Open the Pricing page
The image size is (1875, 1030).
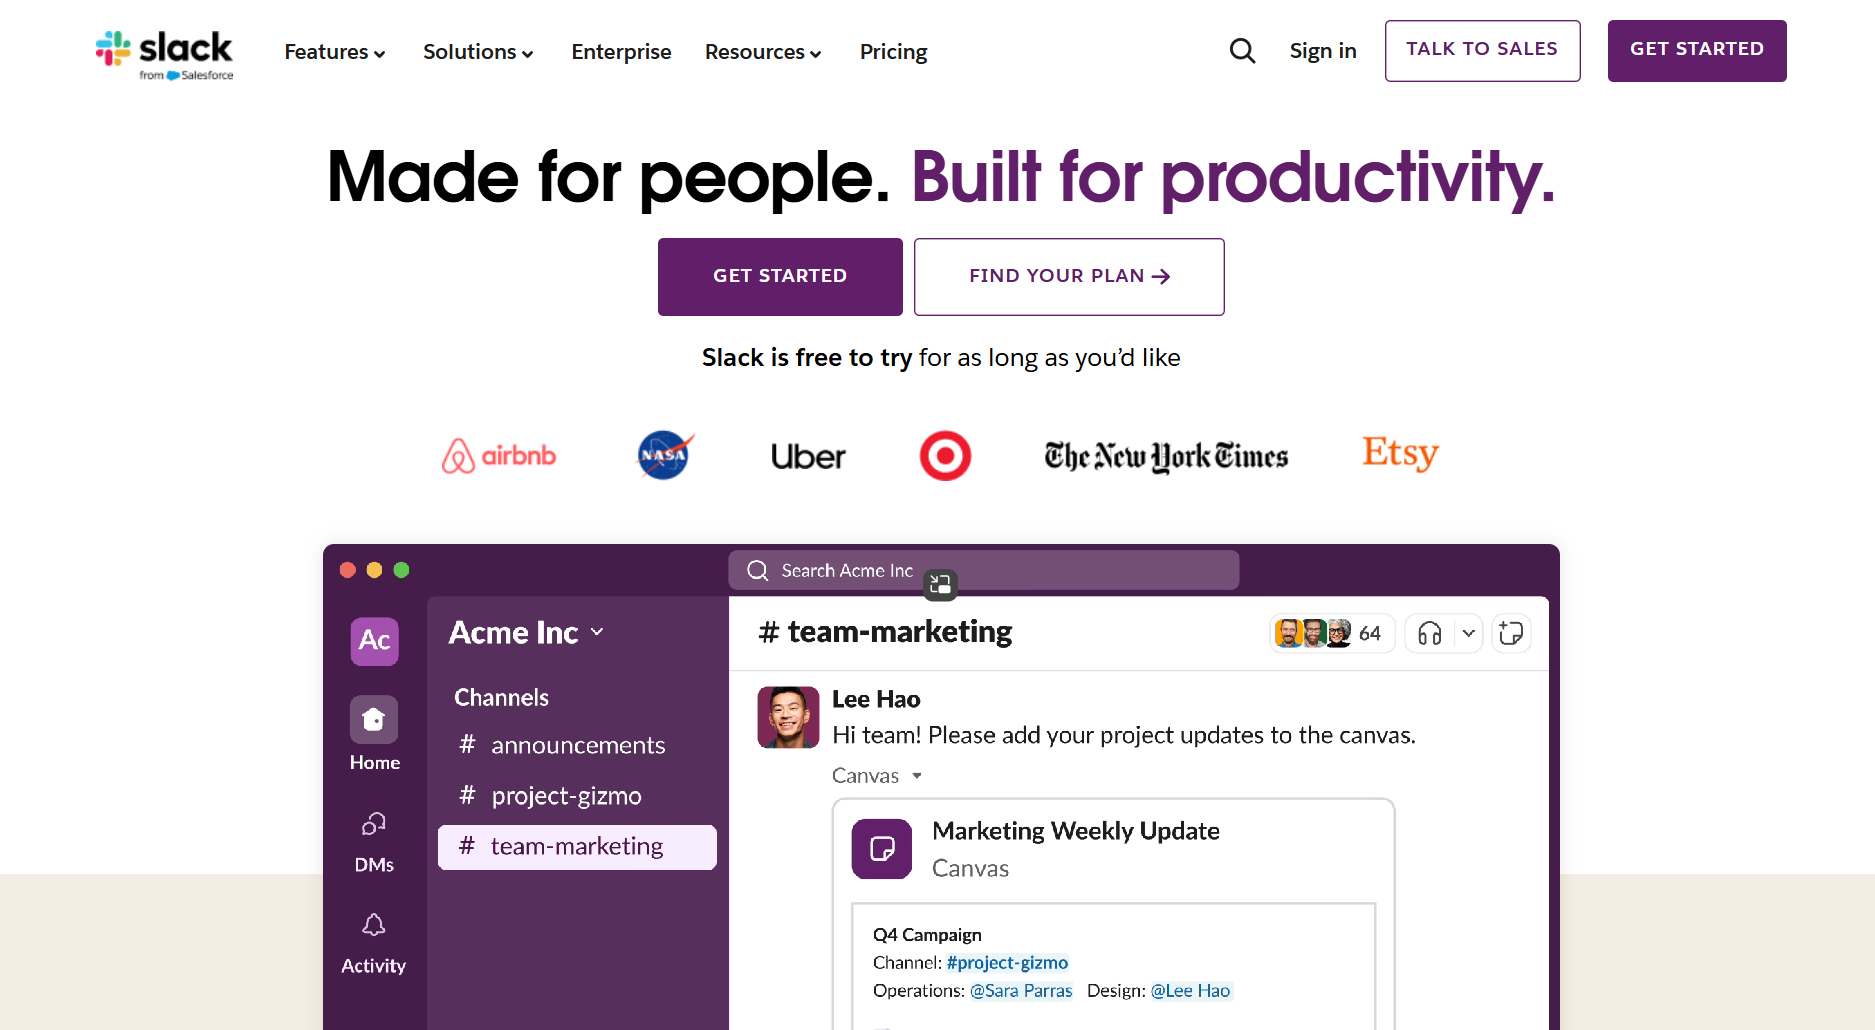pyautogui.click(x=893, y=51)
